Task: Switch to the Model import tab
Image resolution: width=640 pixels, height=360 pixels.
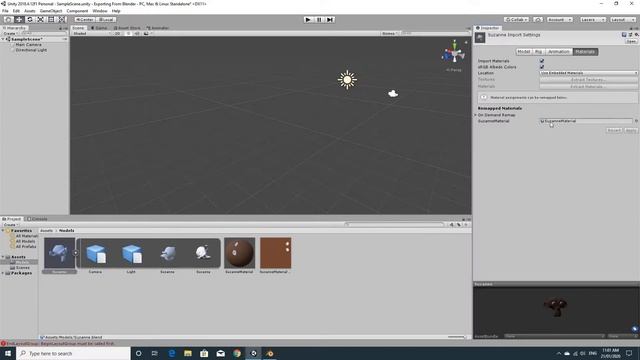Action: (x=524, y=52)
